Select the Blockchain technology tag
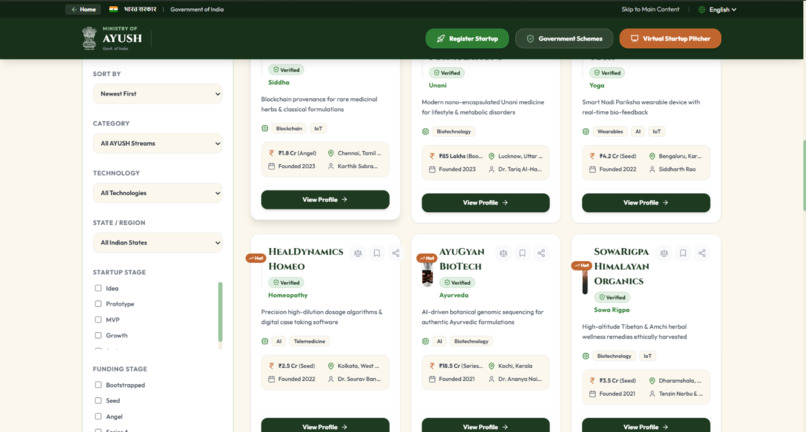806x432 pixels. 289,129
